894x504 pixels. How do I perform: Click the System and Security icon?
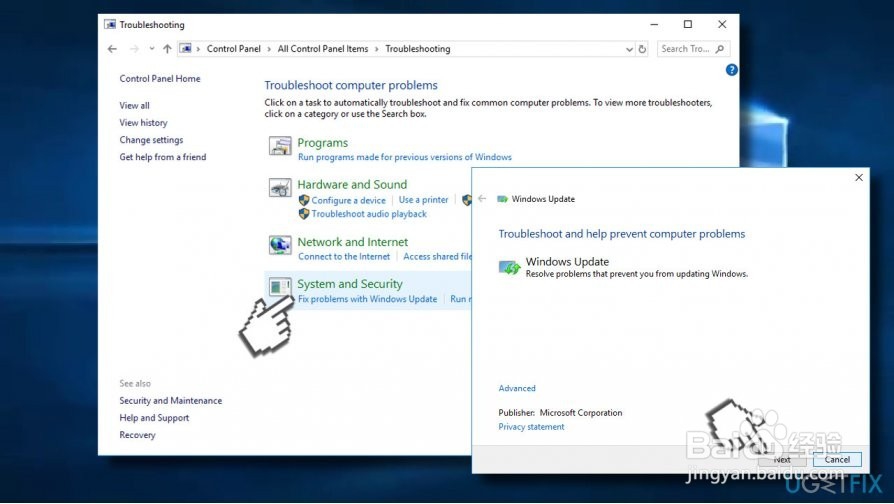280,287
